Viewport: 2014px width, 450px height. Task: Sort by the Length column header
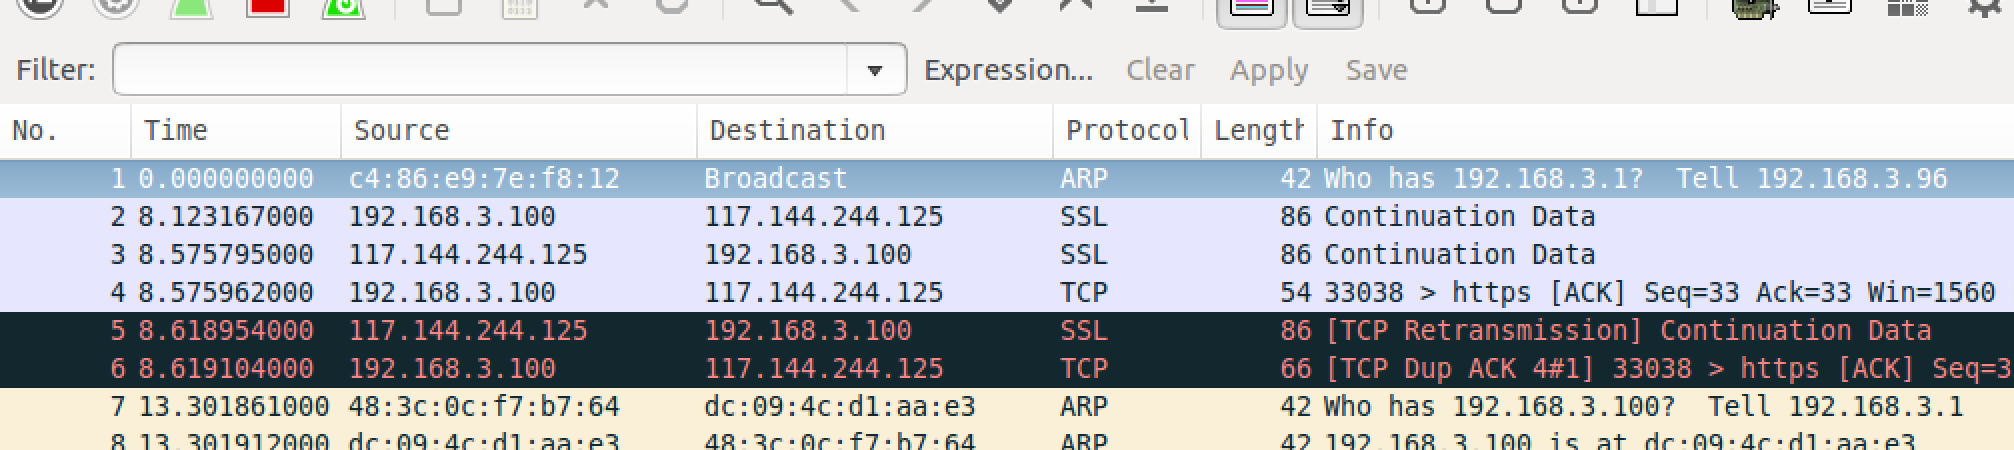(1259, 131)
